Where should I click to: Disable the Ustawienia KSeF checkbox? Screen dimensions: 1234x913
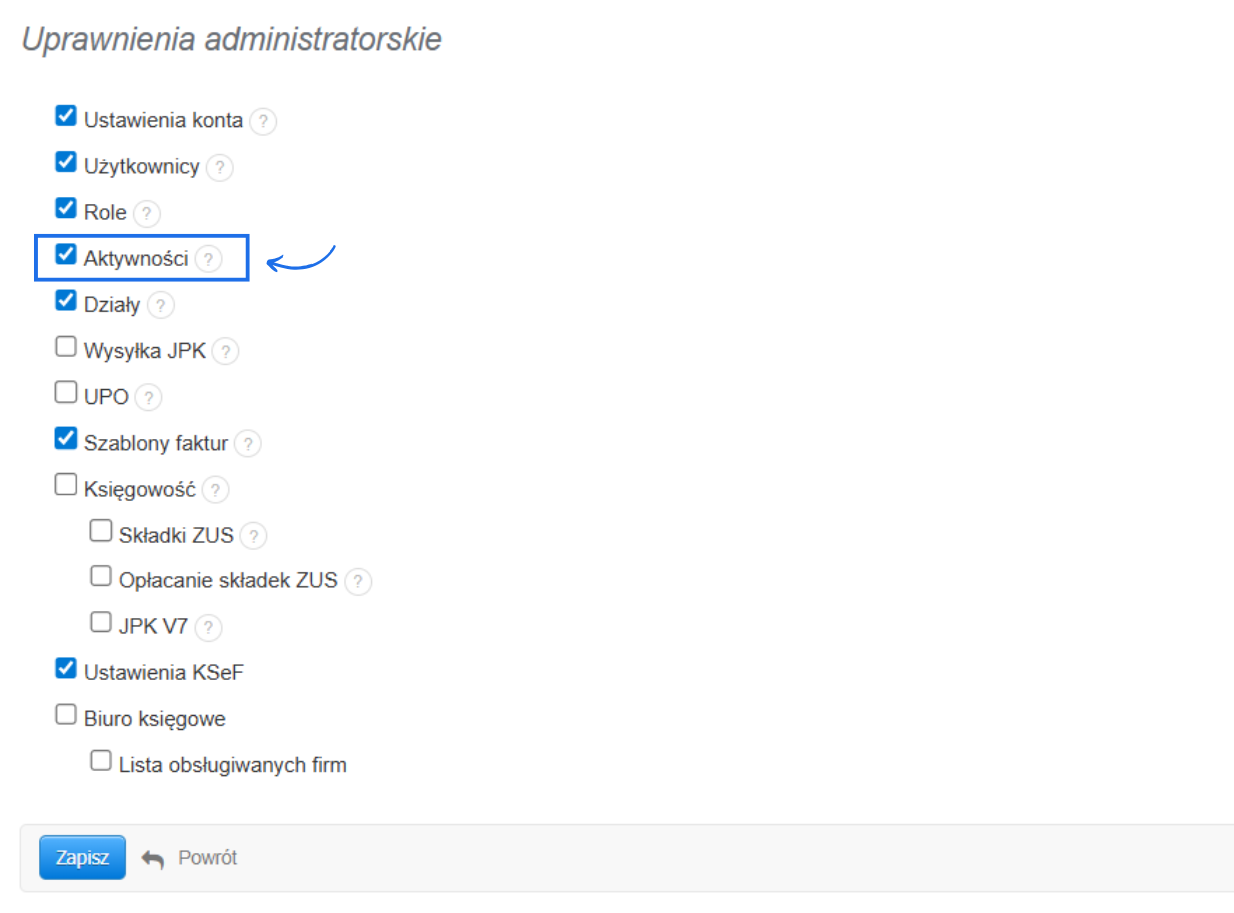(66, 668)
